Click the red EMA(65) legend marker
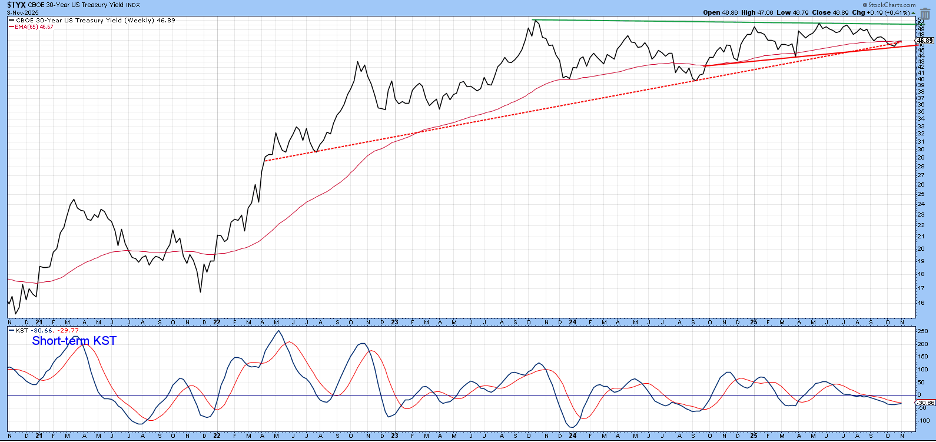This screenshot has height=442, width=936. coord(10,28)
